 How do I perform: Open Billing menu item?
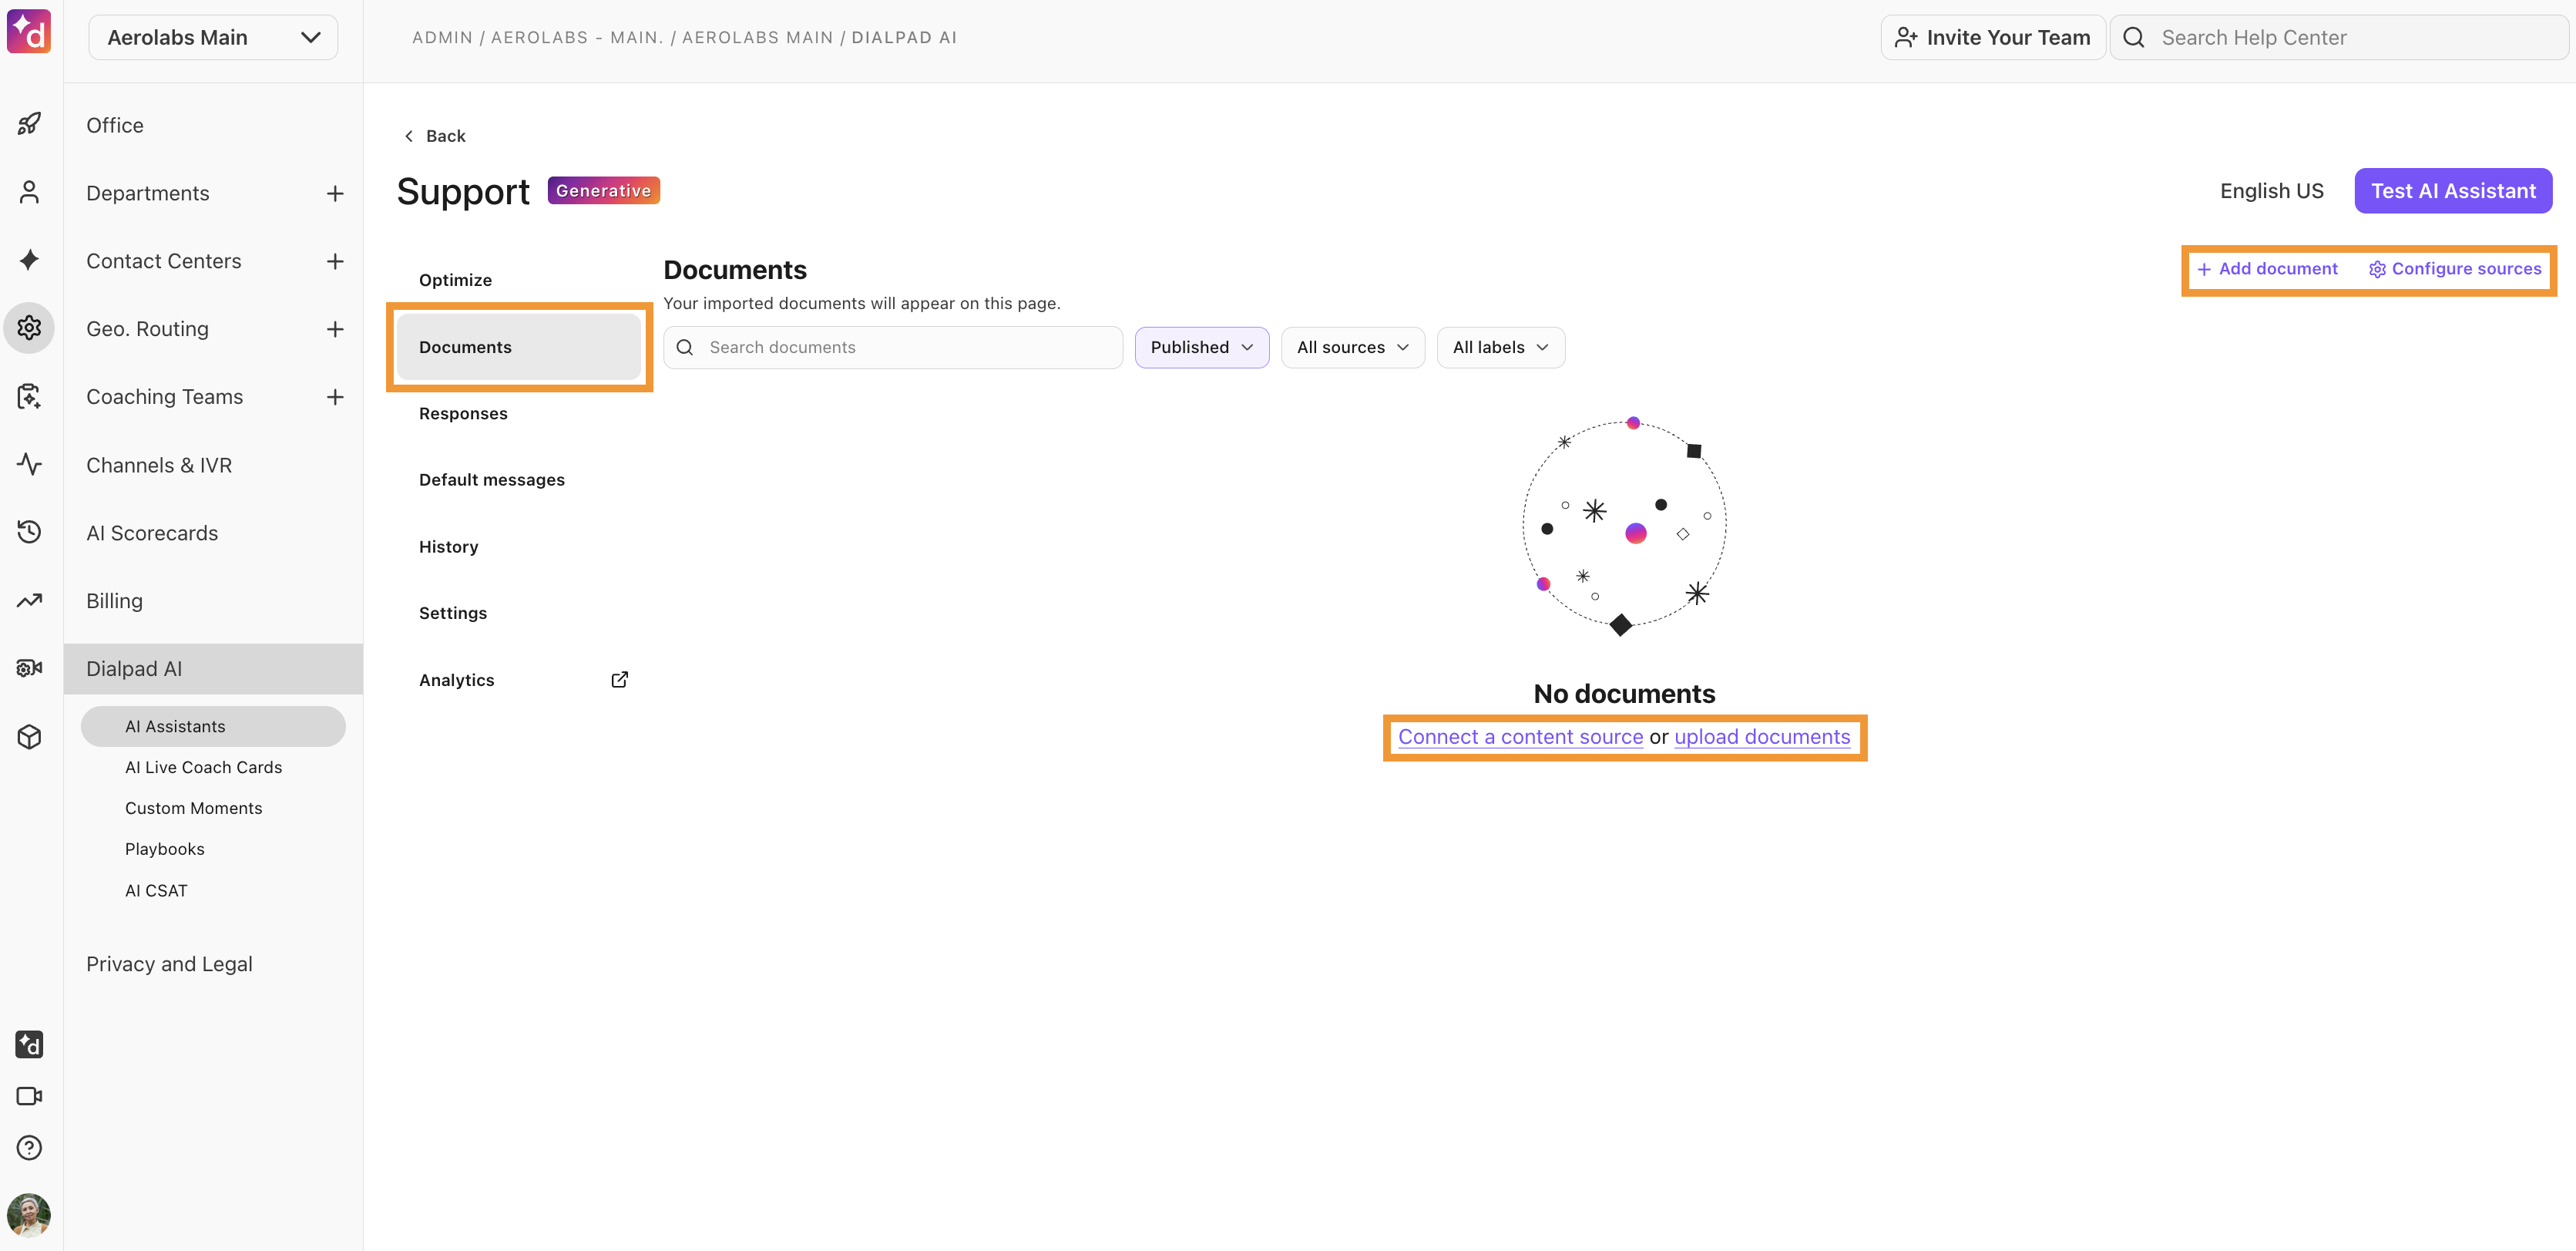(114, 601)
